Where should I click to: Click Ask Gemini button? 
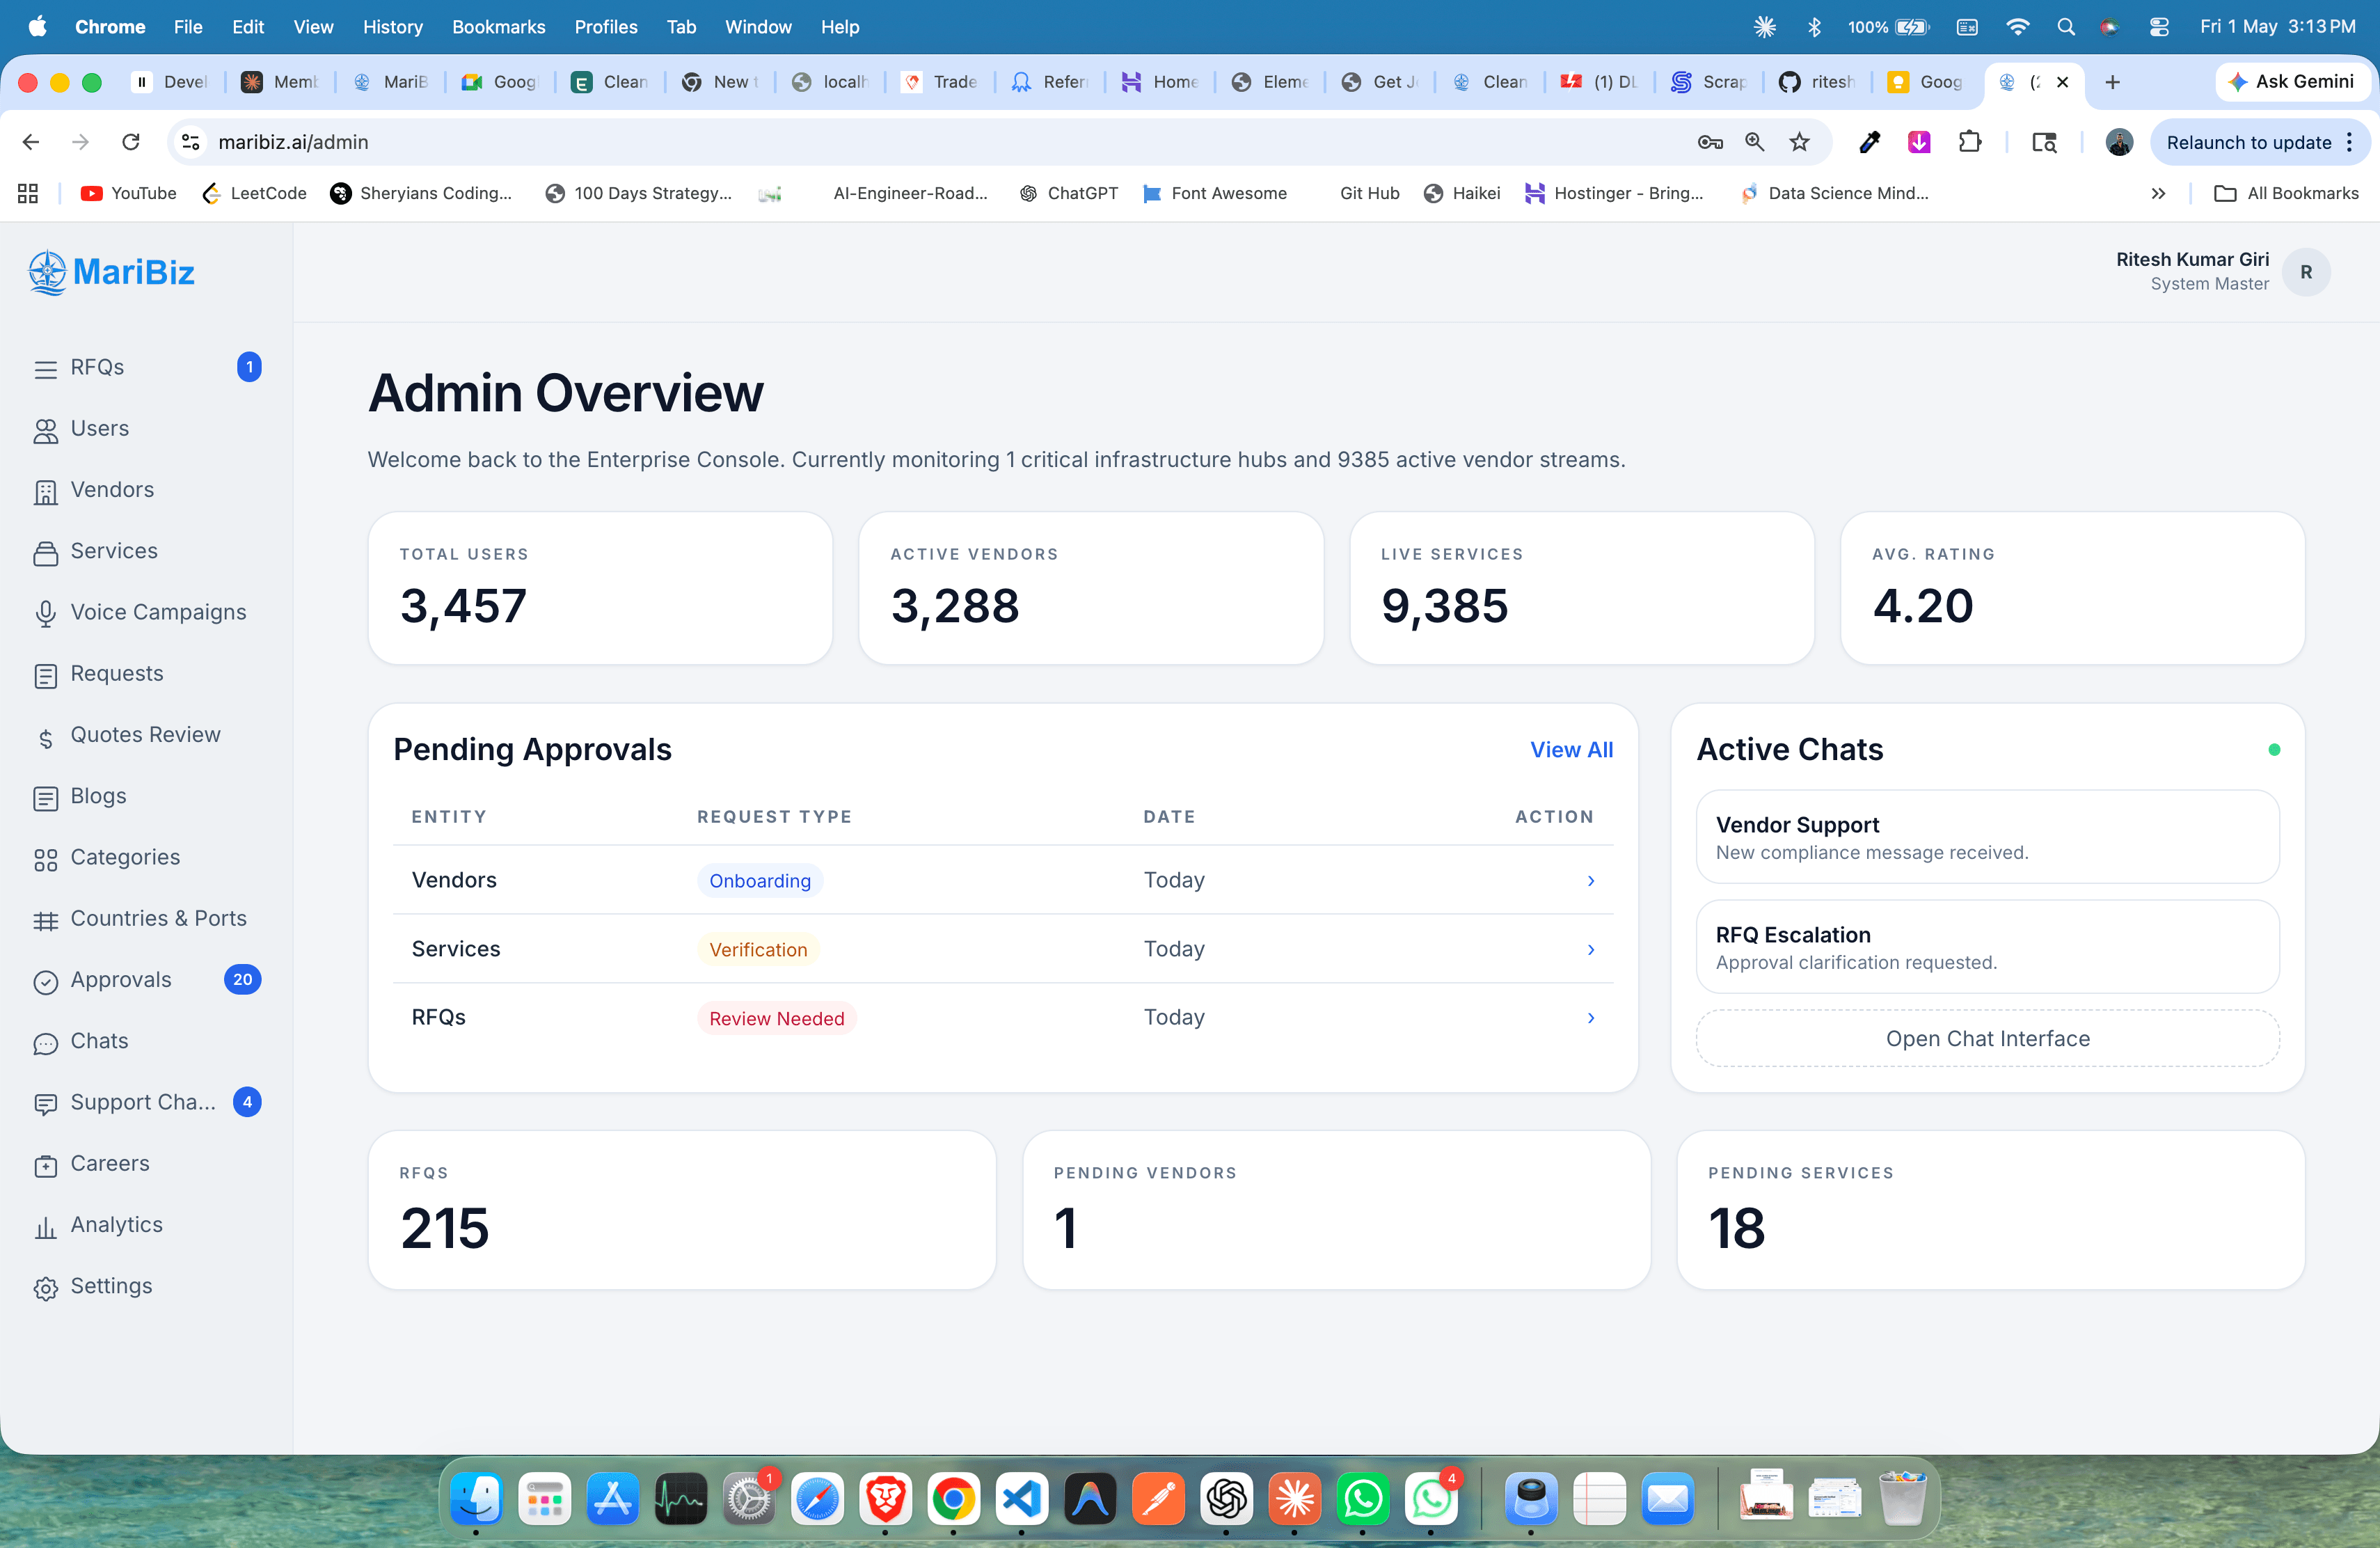point(2292,82)
